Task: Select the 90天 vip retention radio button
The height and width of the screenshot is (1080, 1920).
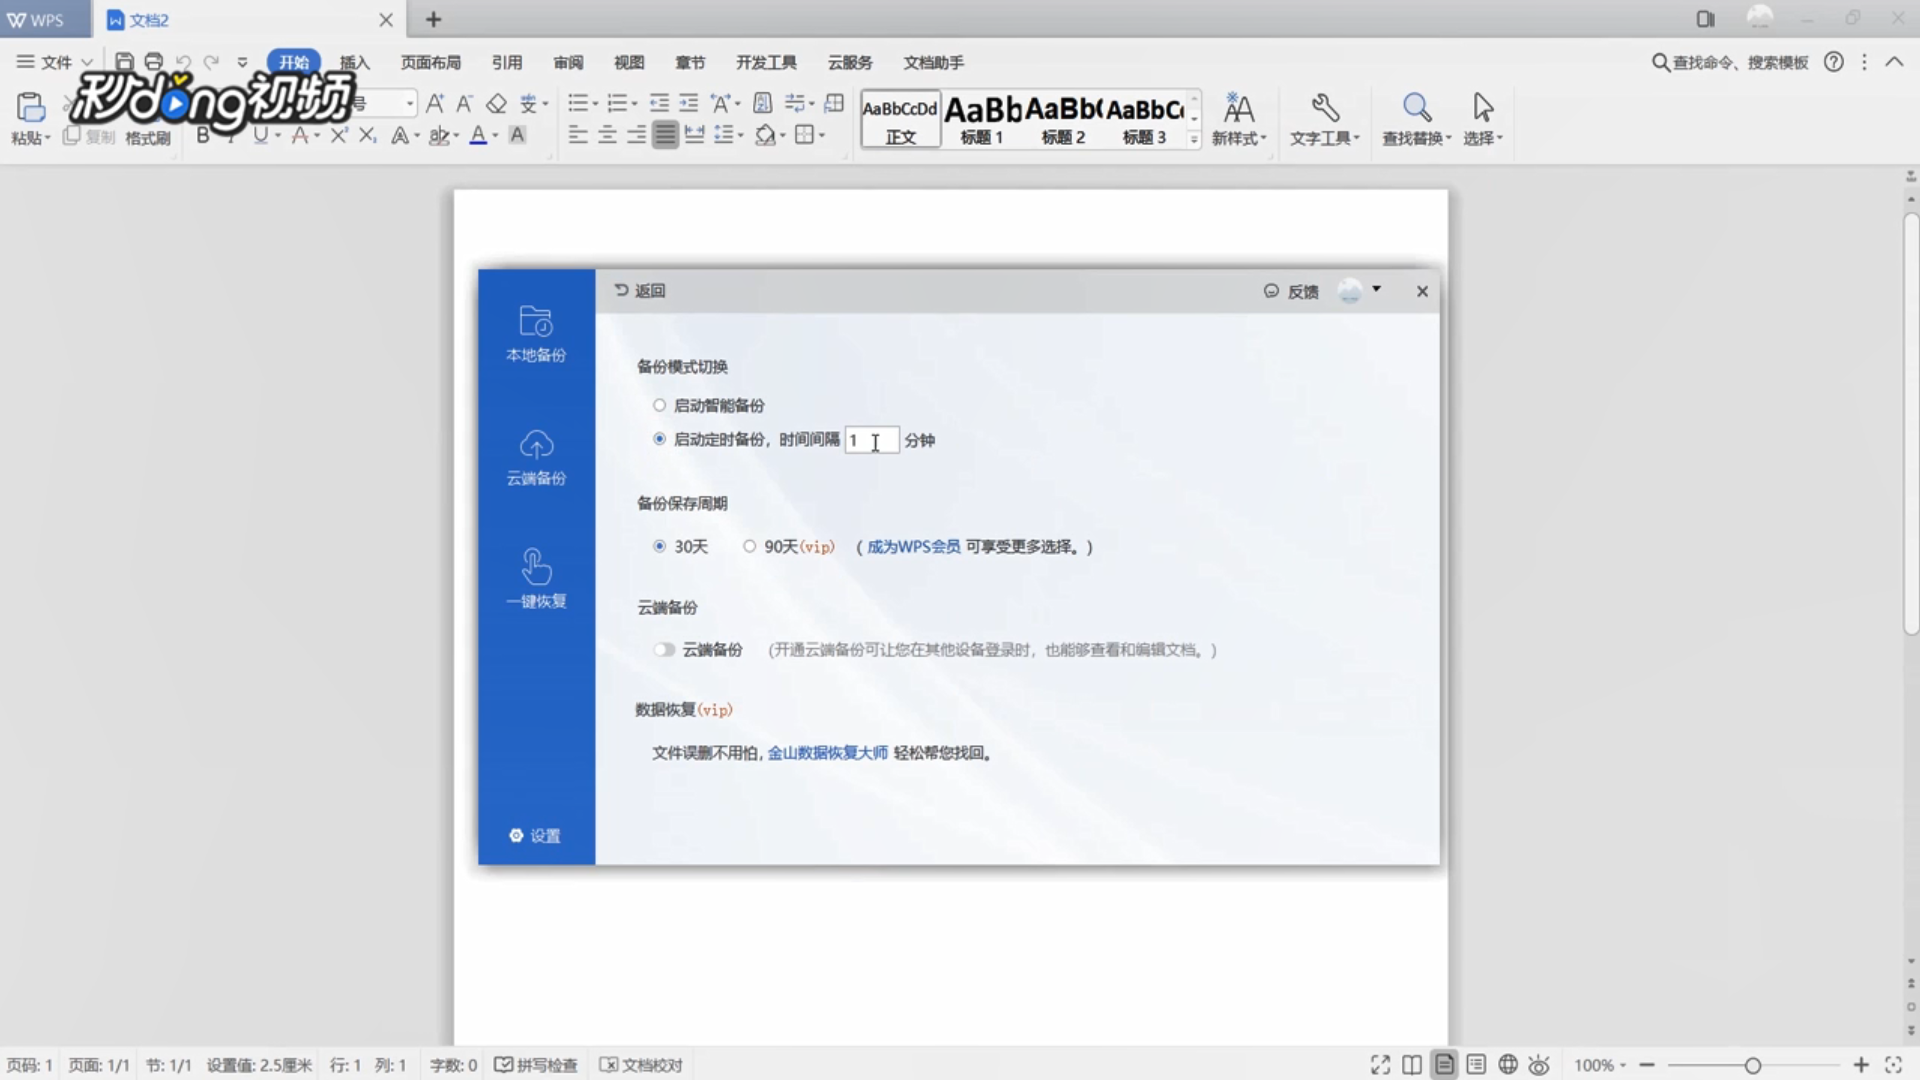Action: 749,546
